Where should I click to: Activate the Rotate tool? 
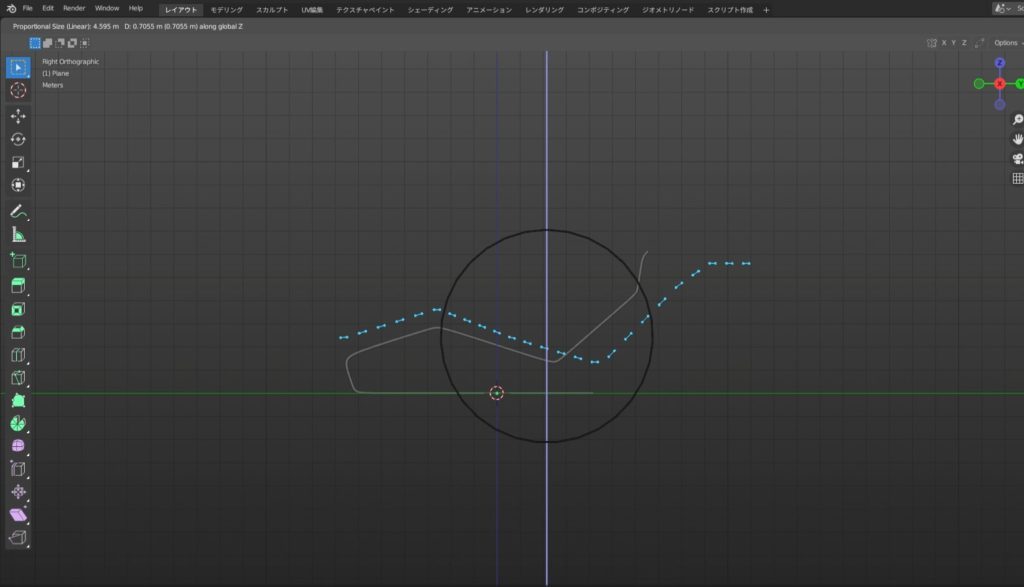click(x=18, y=139)
